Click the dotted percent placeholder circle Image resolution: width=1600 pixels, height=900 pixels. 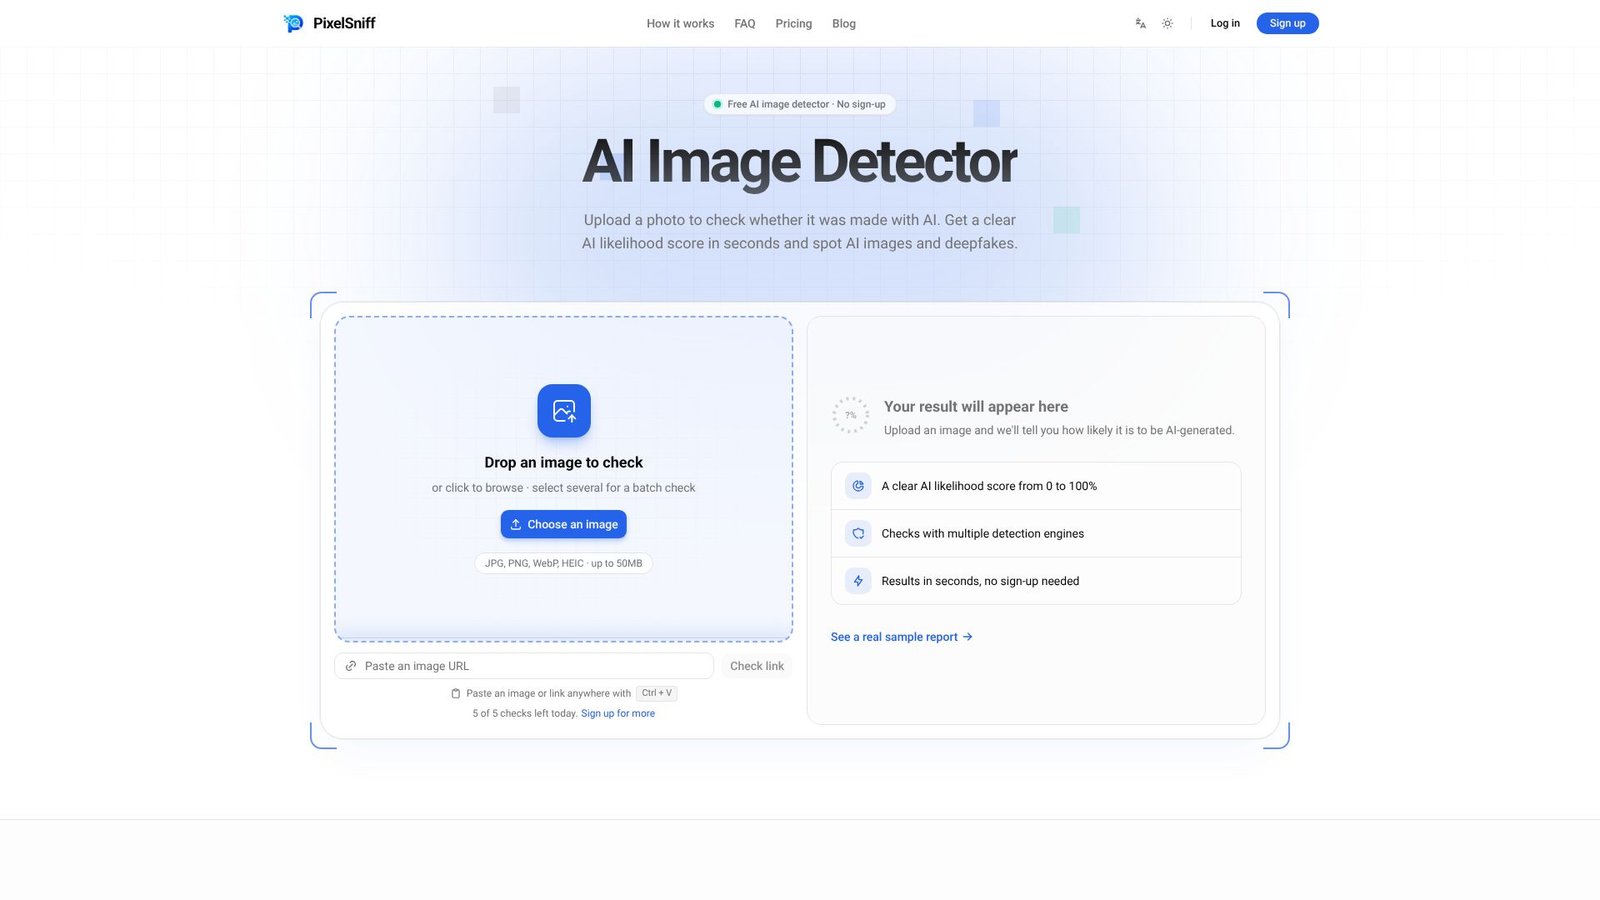pyautogui.click(x=851, y=415)
